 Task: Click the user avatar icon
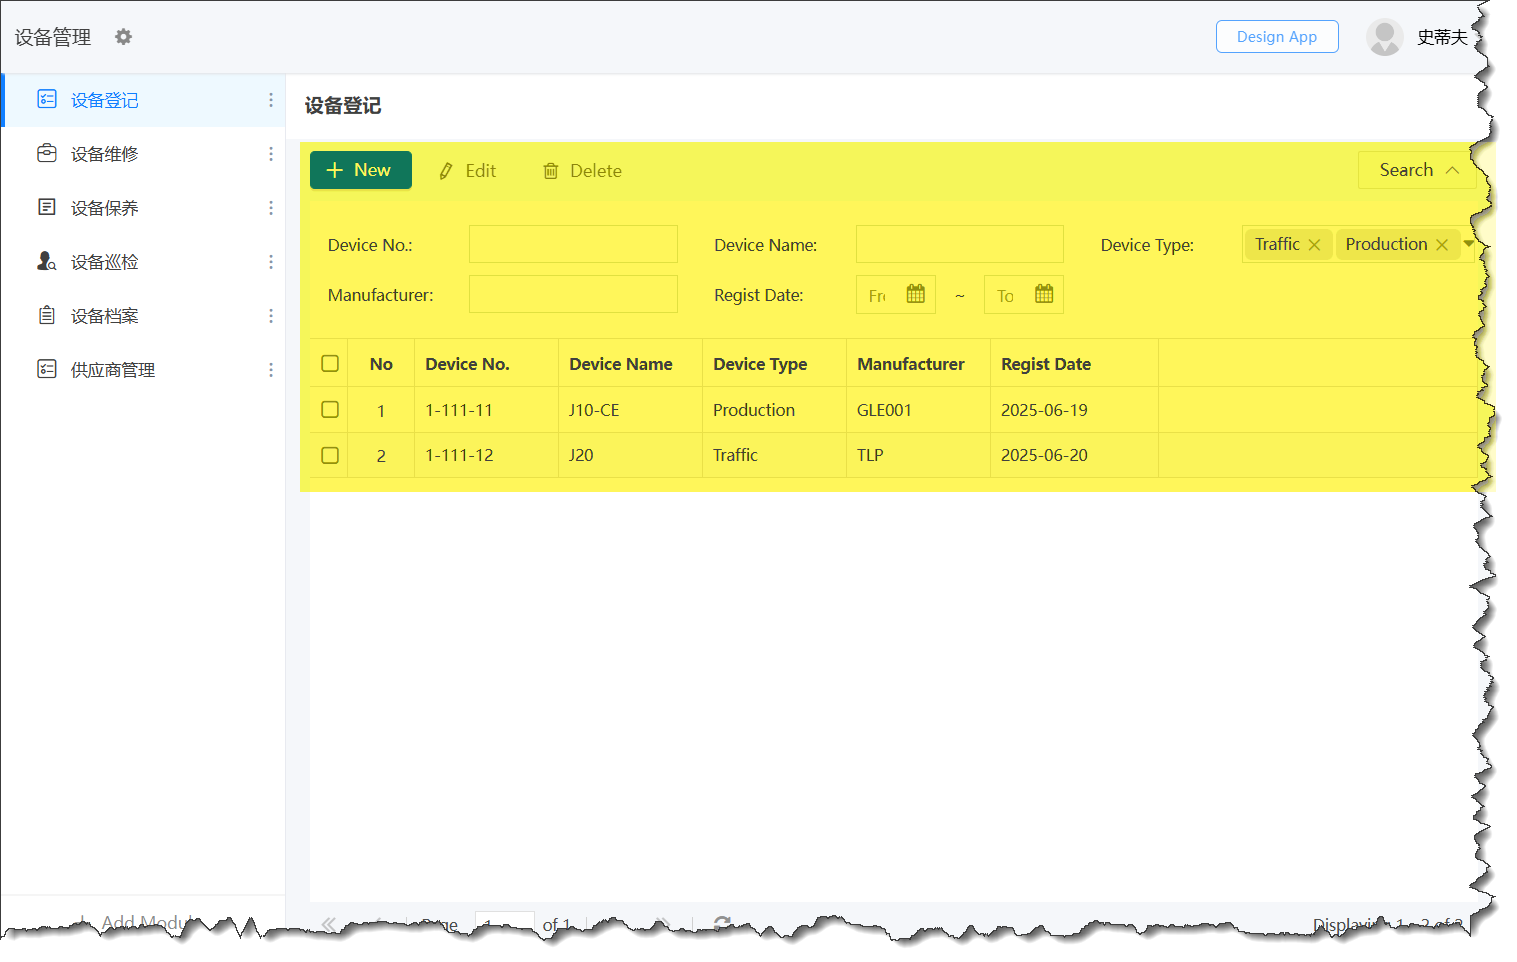click(1384, 37)
